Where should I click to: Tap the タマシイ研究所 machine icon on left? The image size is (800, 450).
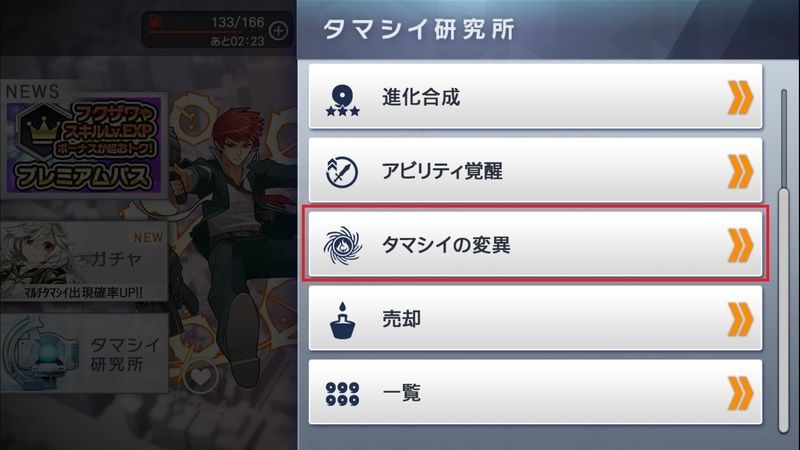[40, 352]
